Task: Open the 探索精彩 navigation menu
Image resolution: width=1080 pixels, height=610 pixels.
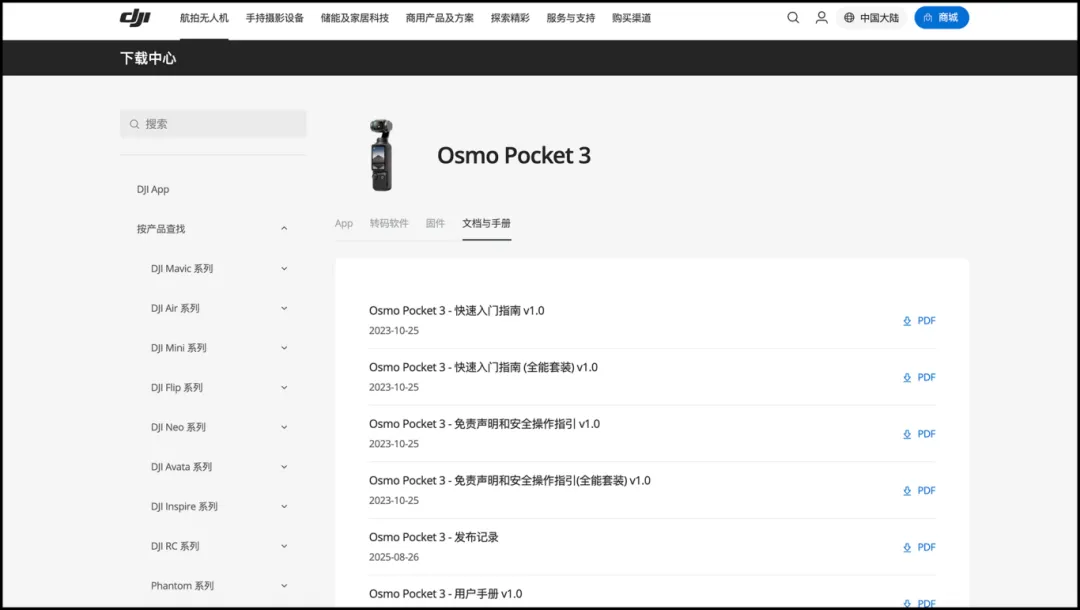Action: [510, 18]
